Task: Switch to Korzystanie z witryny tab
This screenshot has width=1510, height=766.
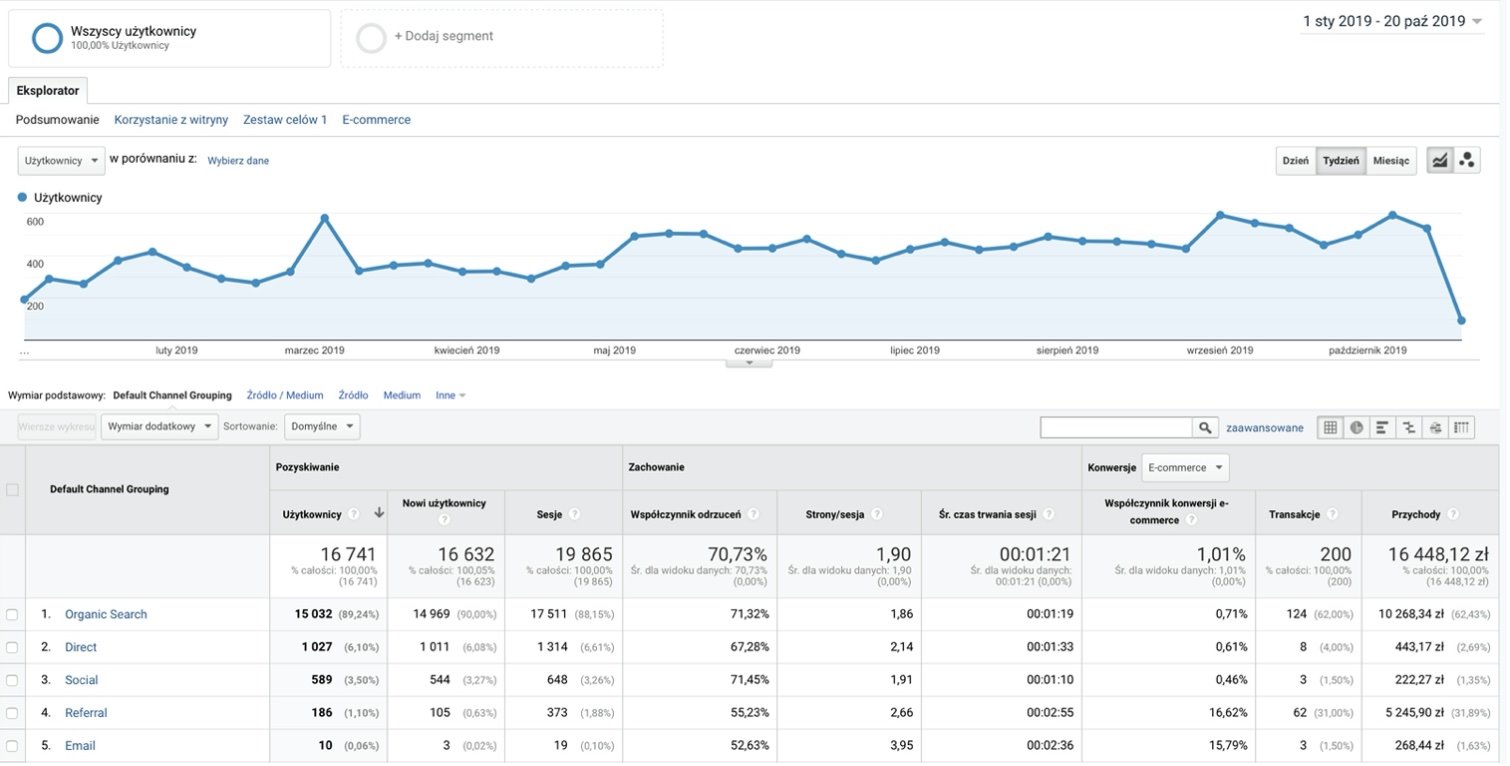Action: pos(171,120)
